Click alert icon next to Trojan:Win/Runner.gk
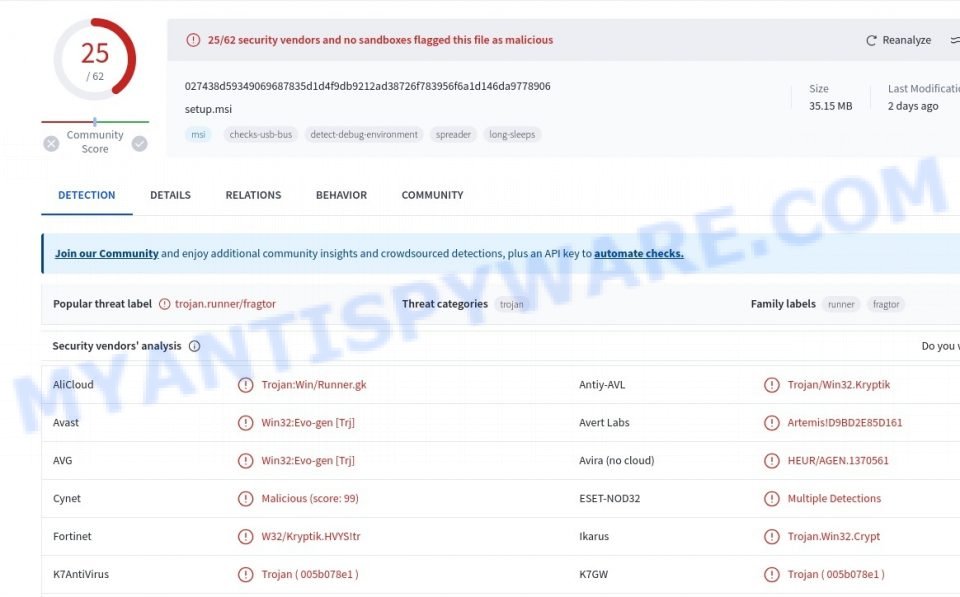Viewport: 960px width, 597px height. click(246, 385)
